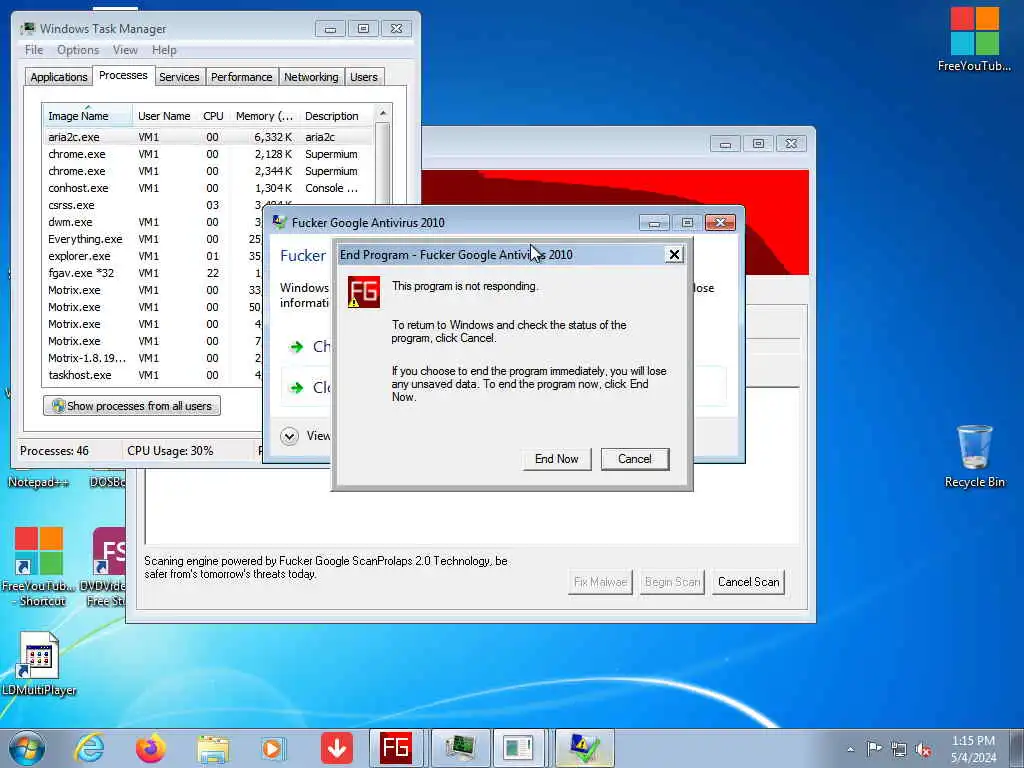Open the File menu in Task Manager

coord(34,50)
